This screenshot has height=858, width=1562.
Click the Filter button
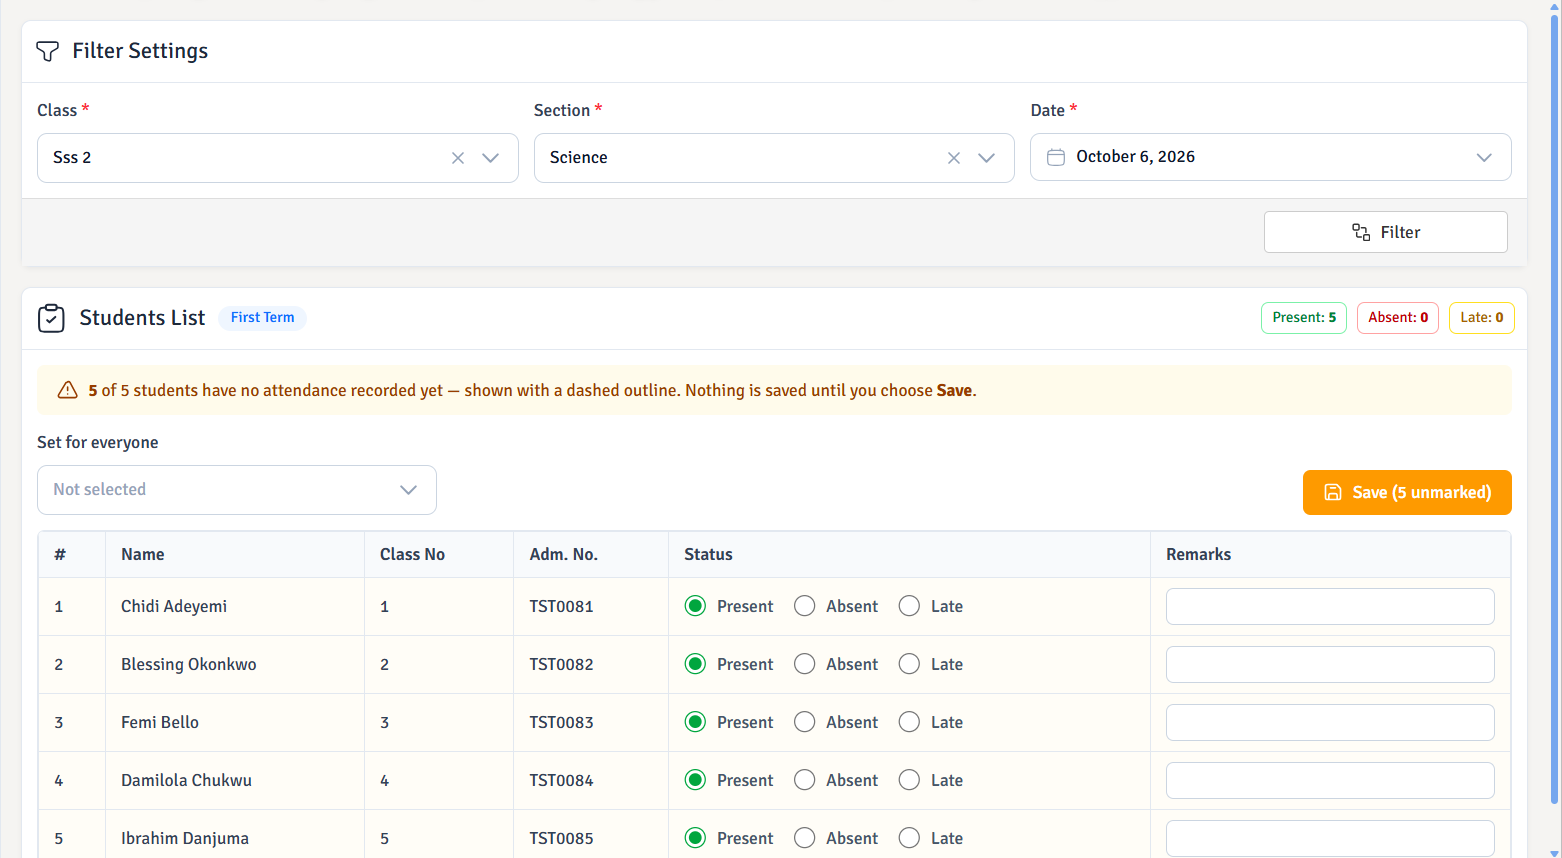[1386, 232]
